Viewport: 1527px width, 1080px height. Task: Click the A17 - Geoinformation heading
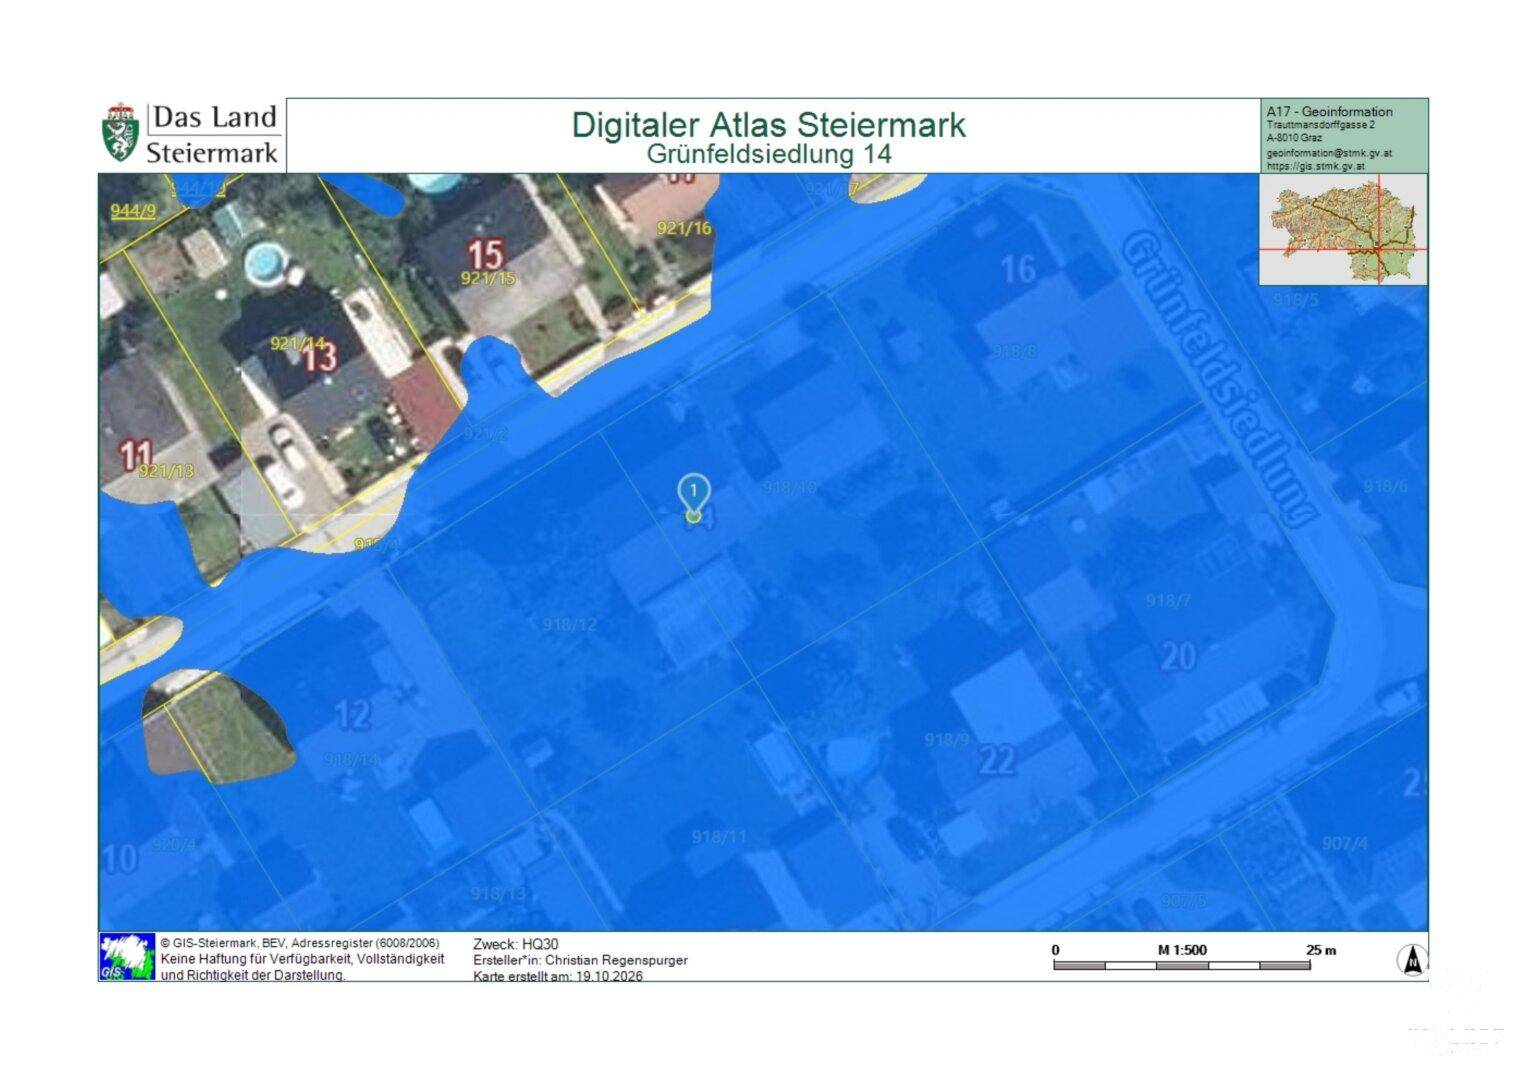(x=1329, y=112)
